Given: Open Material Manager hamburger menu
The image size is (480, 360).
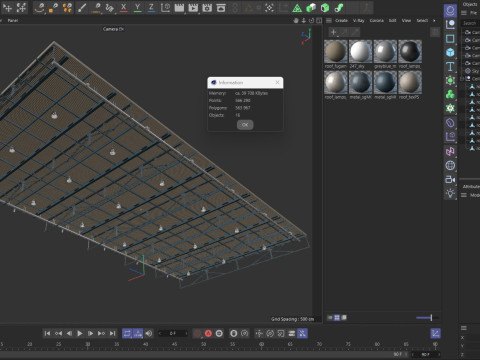Looking at the screenshot, I should pos(329,20).
